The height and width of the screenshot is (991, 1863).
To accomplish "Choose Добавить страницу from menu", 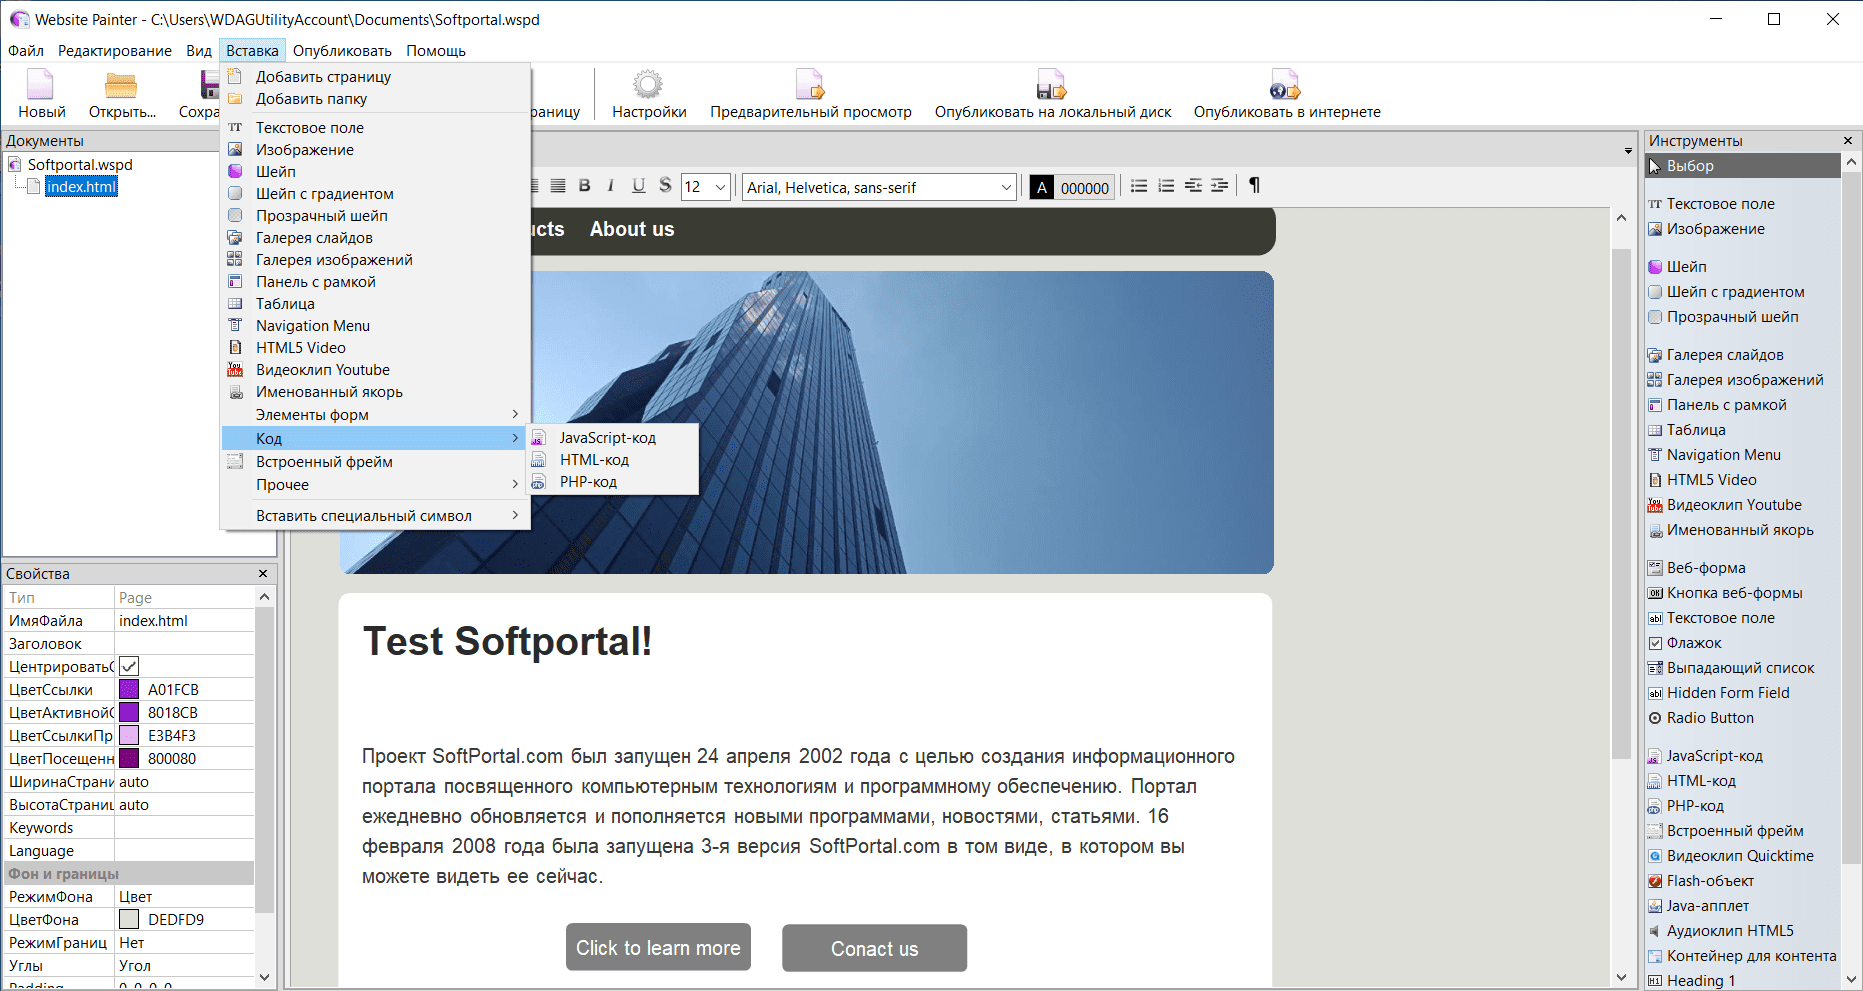I will pyautogui.click(x=374, y=77).
